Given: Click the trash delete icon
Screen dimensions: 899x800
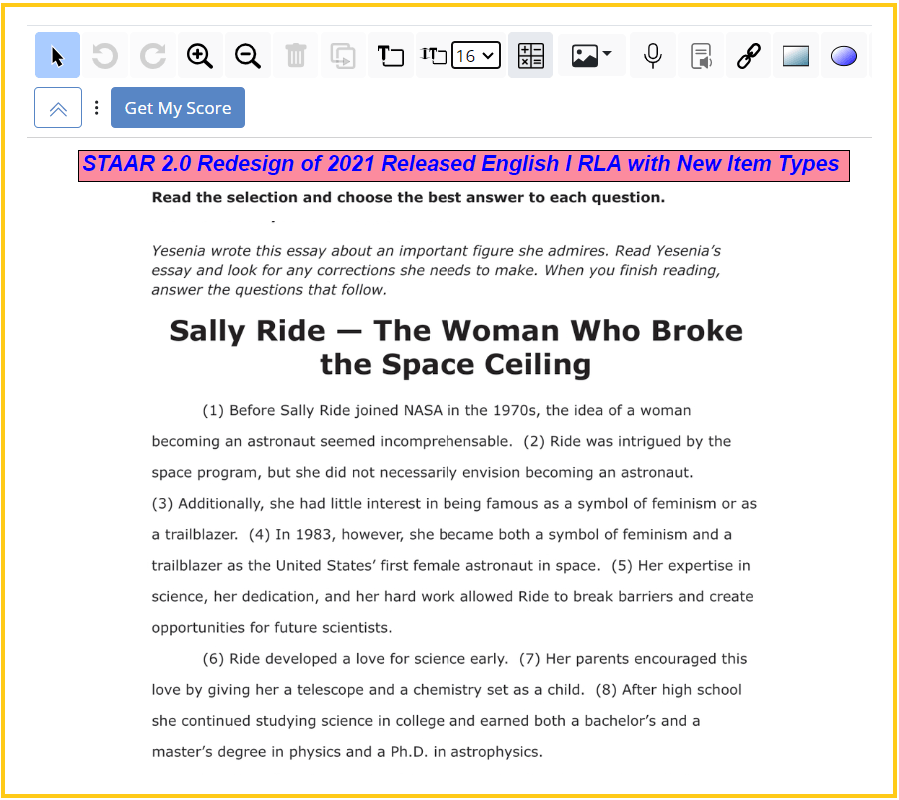Looking at the screenshot, I should tap(296, 56).
